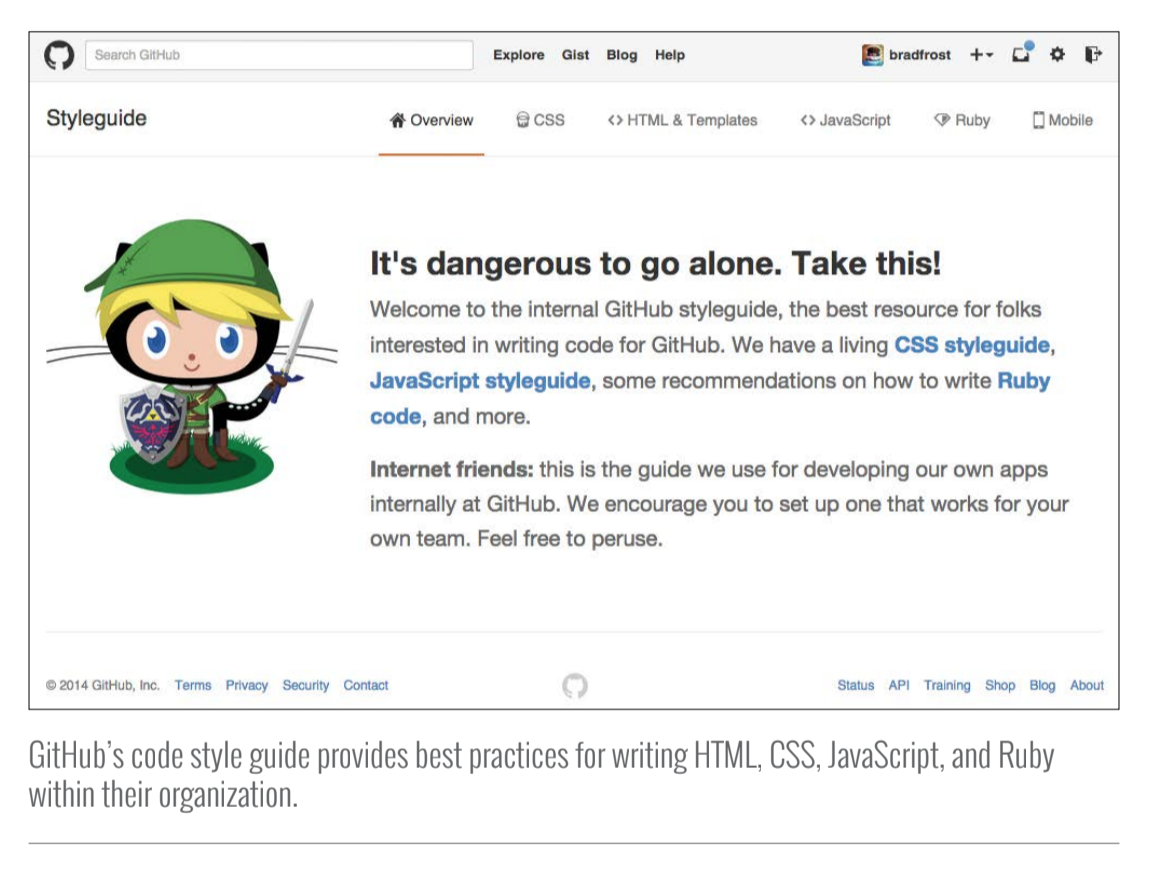The height and width of the screenshot is (878, 1166).
Task: Focus the Search GitHub field
Action: [279, 55]
